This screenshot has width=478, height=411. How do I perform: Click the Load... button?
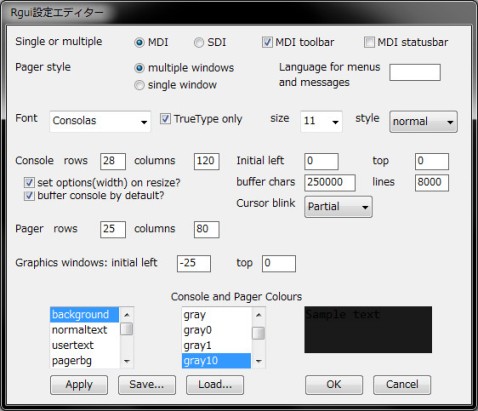215,385
